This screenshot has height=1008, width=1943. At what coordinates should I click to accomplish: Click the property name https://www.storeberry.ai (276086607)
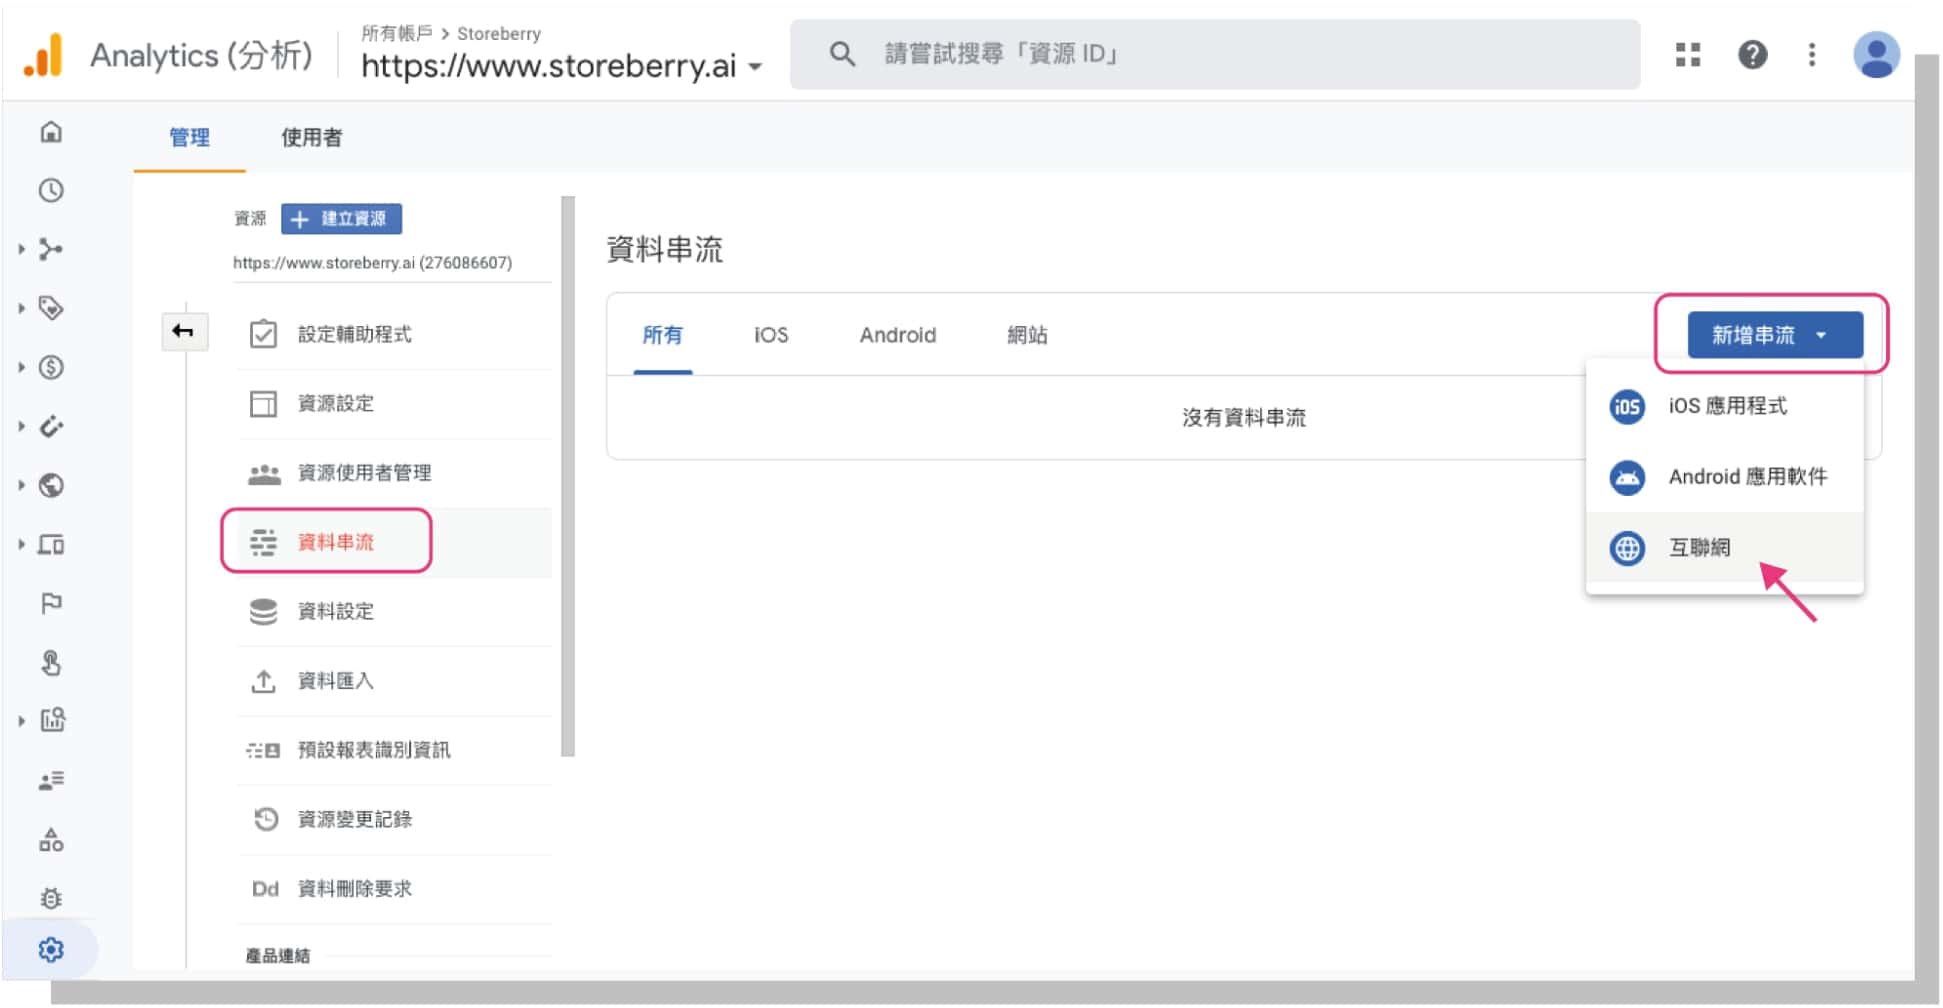(x=372, y=263)
